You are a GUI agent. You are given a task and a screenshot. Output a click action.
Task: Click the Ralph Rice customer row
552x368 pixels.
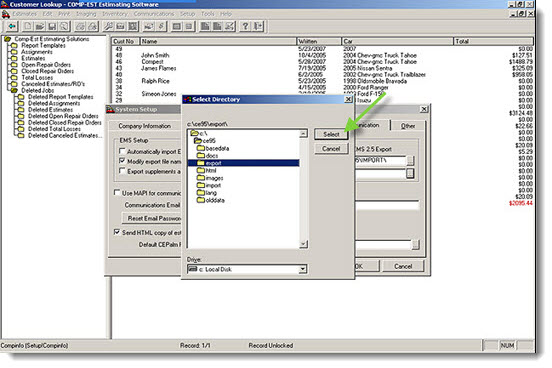click(x=322, y=81)
